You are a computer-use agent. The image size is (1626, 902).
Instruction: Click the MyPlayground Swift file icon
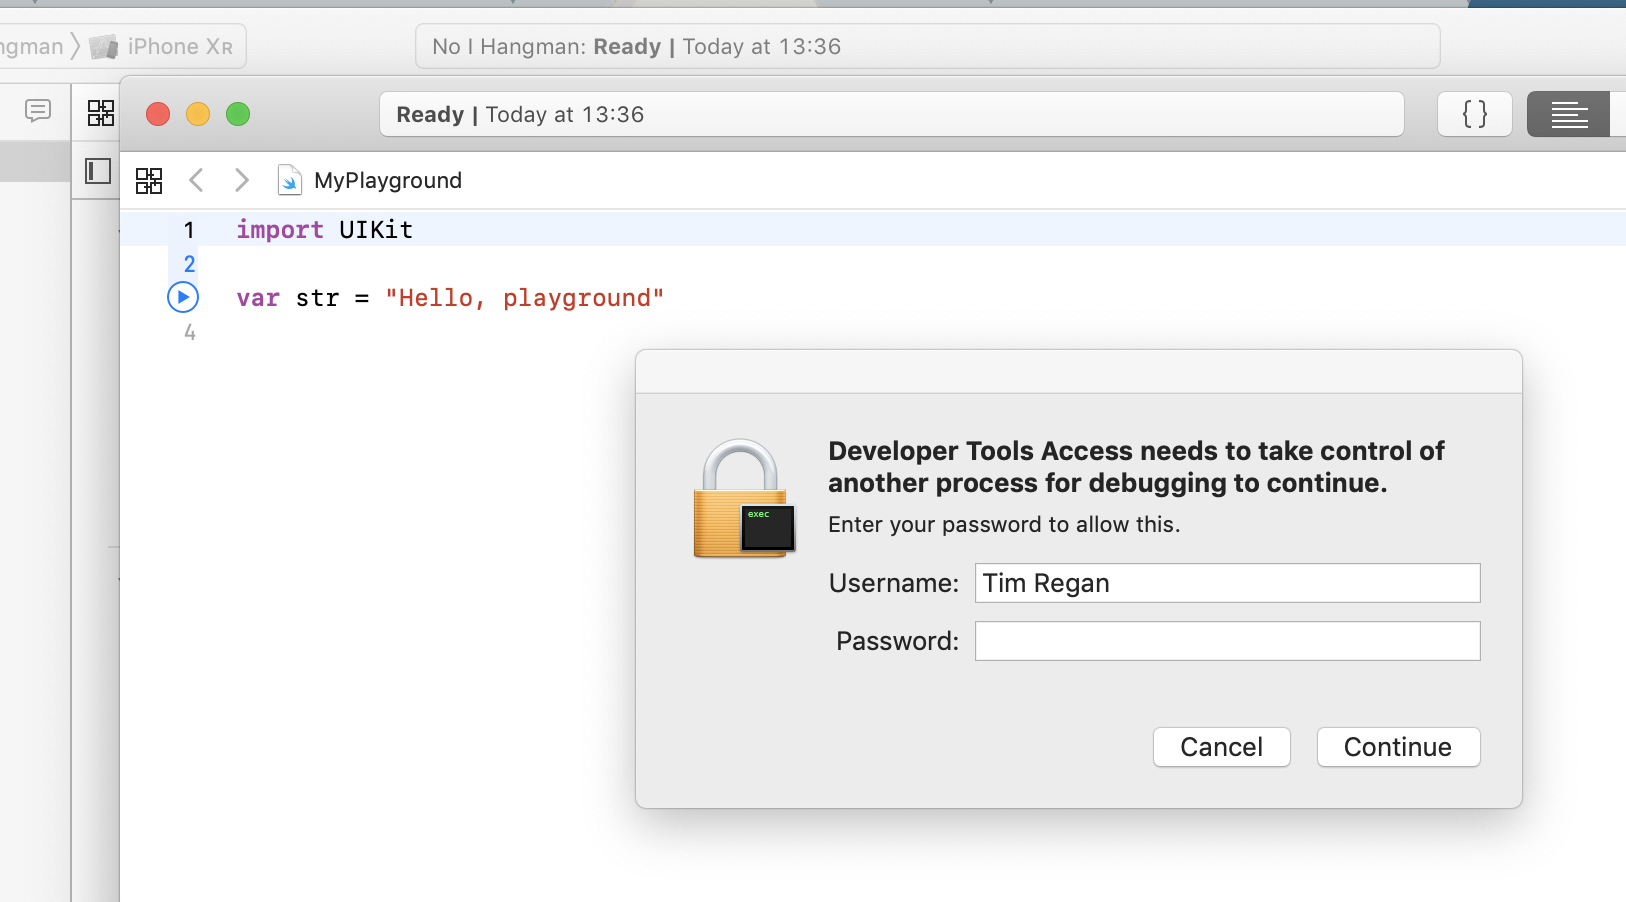click(x=289, y=180)
